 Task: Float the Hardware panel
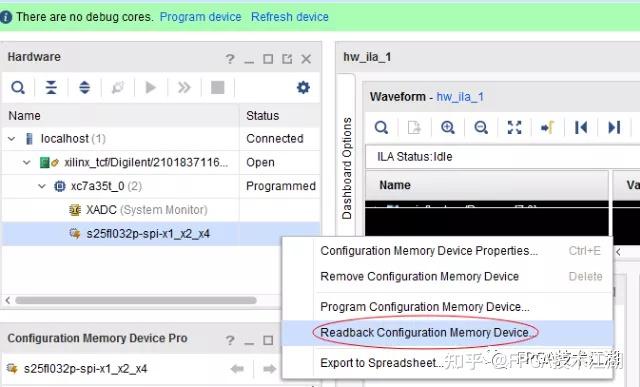coord(287,59)
